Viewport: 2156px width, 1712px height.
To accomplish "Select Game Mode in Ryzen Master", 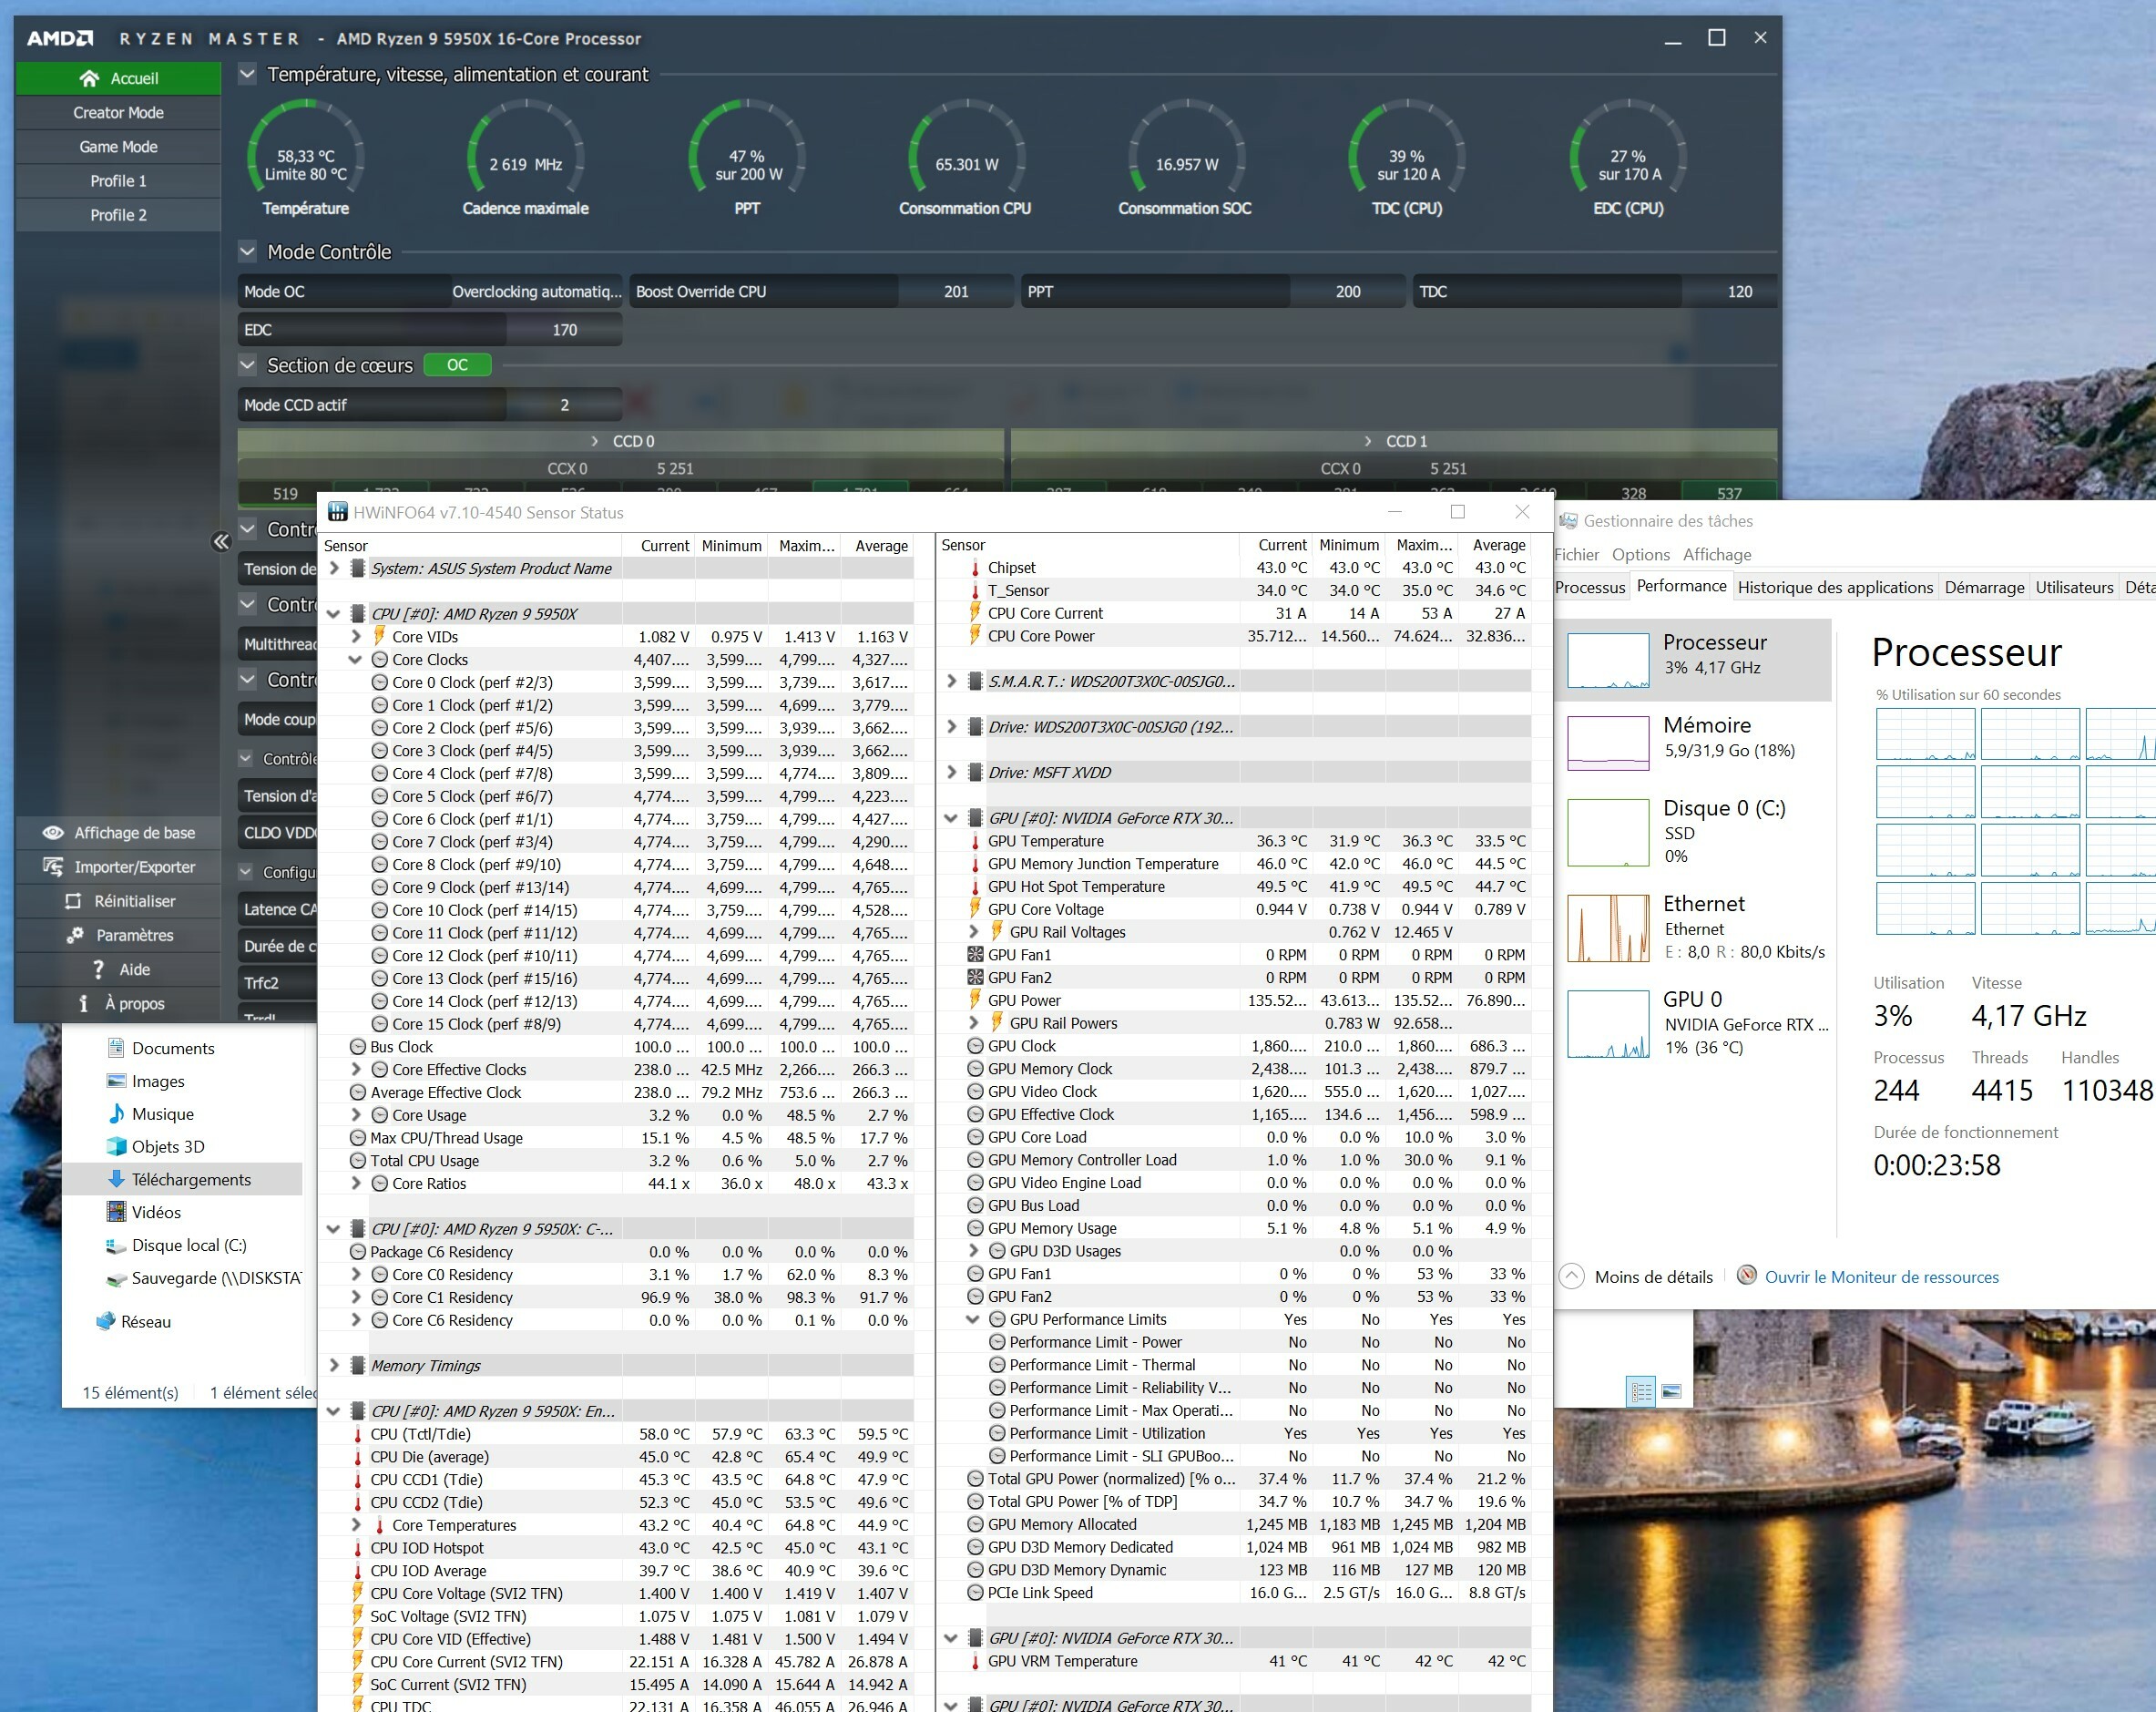I will pyautogui.click(x=118, y=147).
